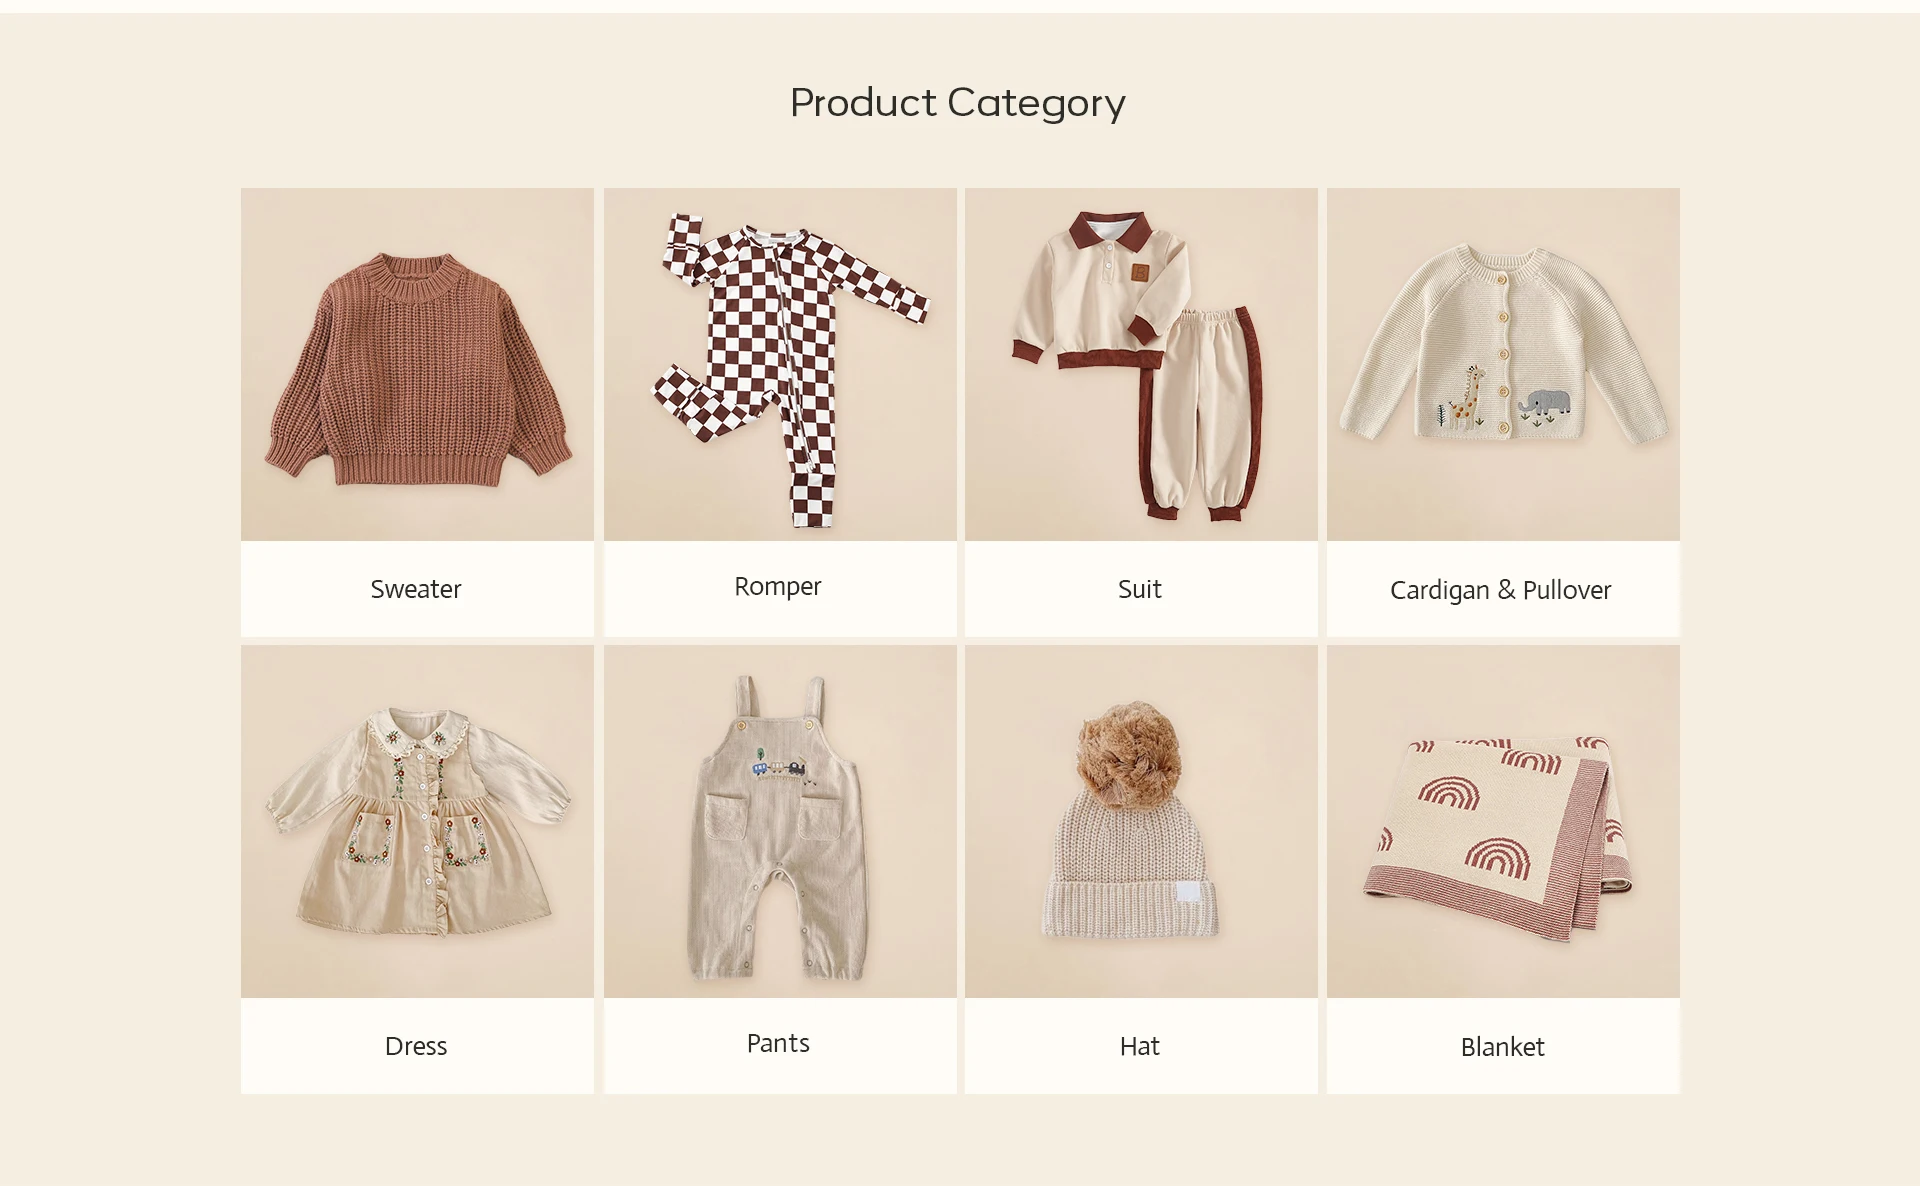The width and height of the screenshot is (1920, 1186).
Task: Open the Blanket category label
Action: tap(1503, 1047)
